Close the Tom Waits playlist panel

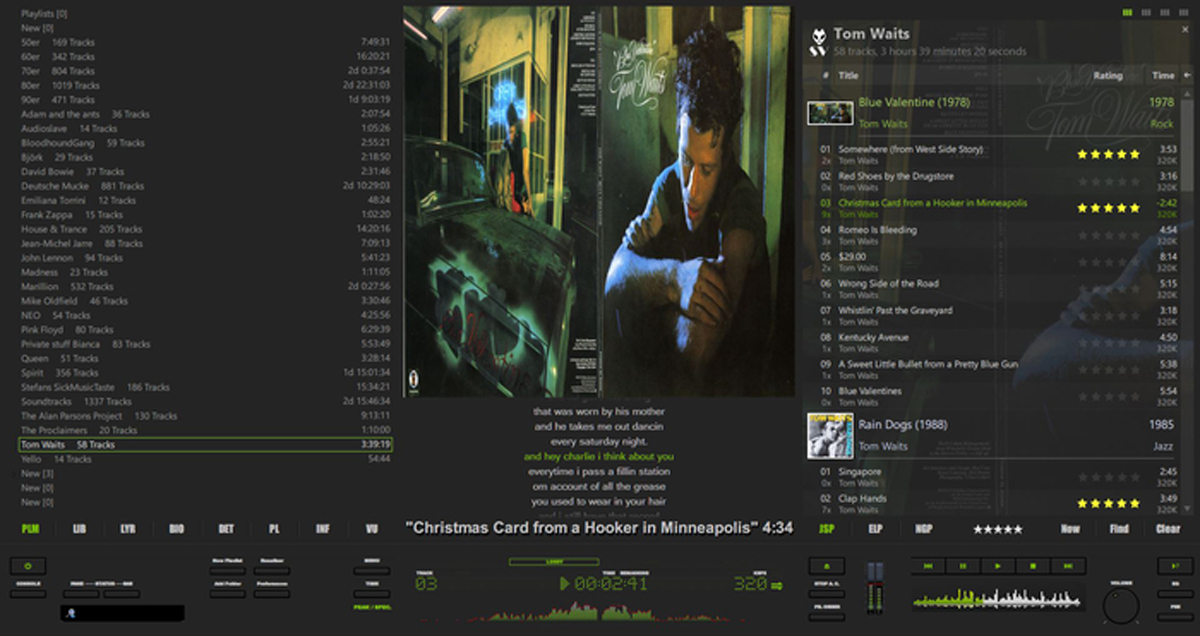tap(1185, 30)
